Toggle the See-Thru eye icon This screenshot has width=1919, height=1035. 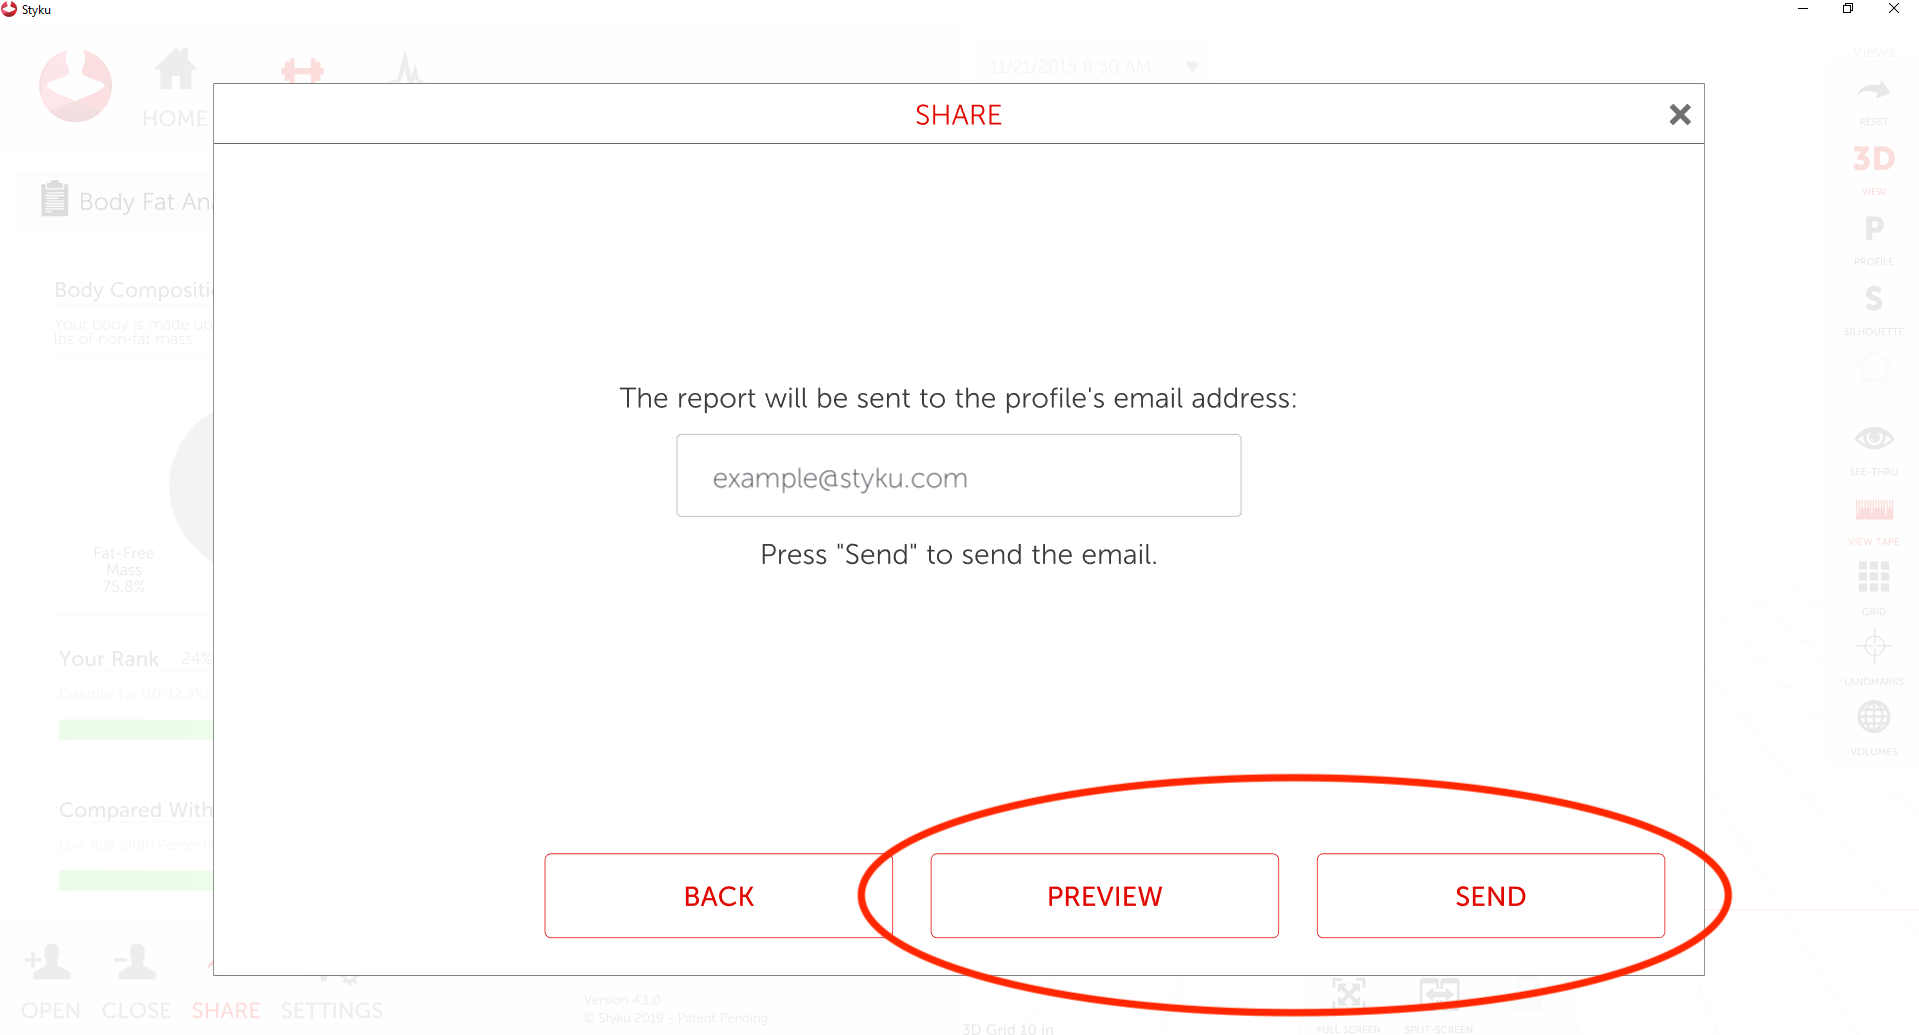pyautogui.click(x=1873, y=439)
